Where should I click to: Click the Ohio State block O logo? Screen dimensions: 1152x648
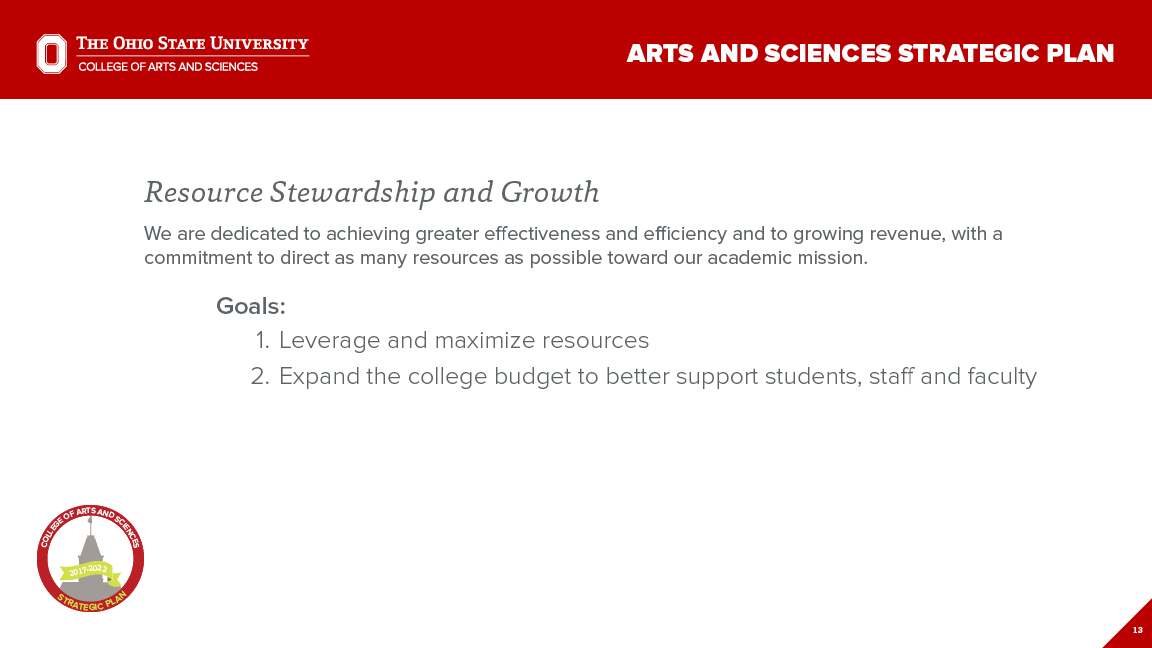pos(52,53)
